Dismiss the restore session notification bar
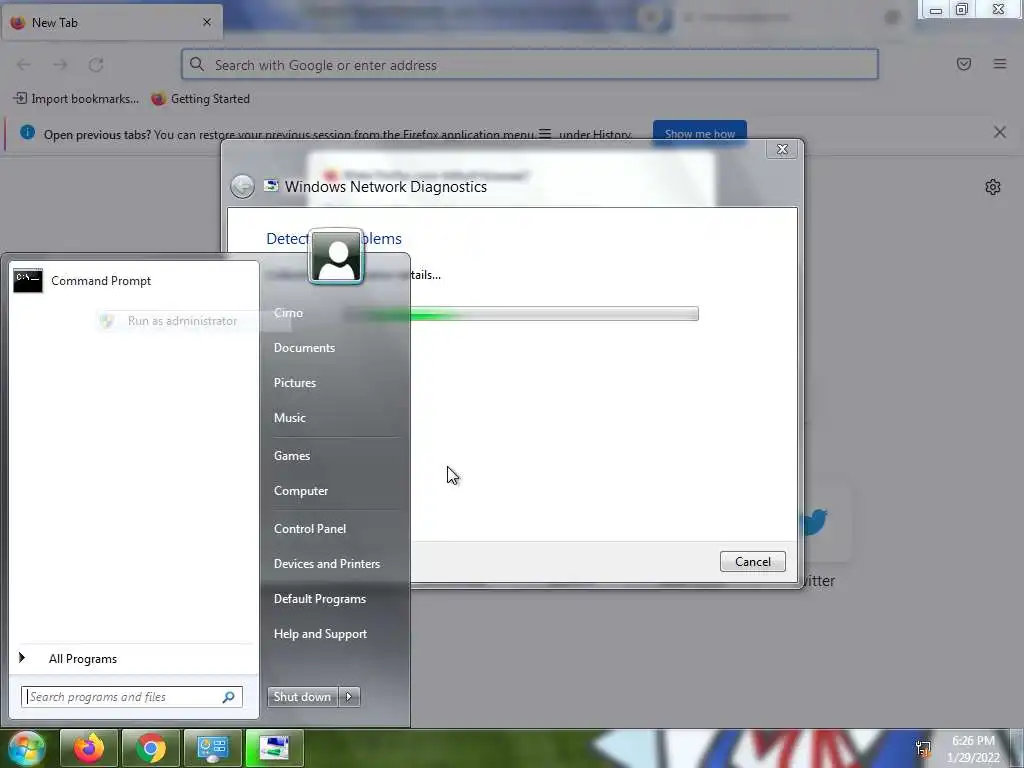The width and height of the screenshot is (1024, 768). [1000, 133]
